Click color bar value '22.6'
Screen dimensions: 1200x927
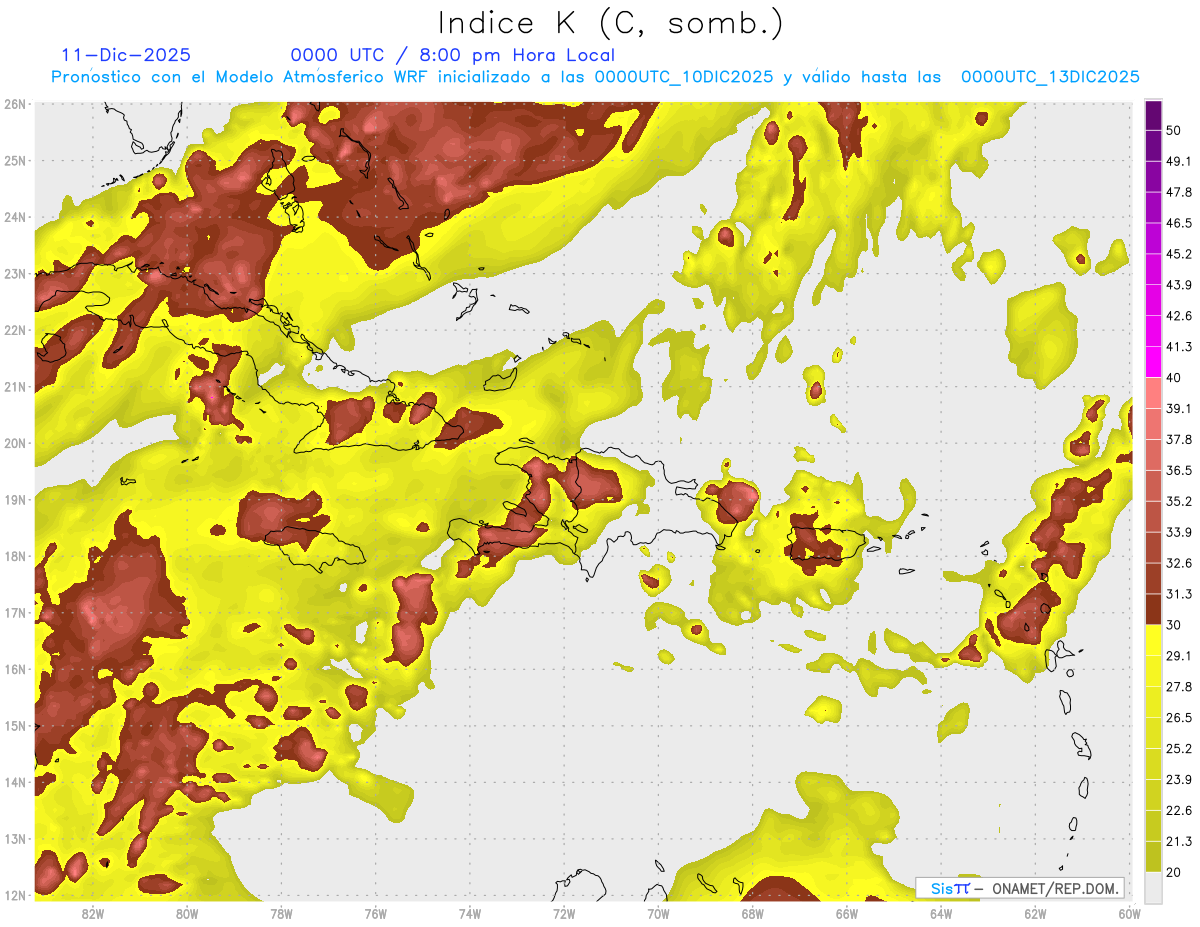click(x=1178, y=811)
